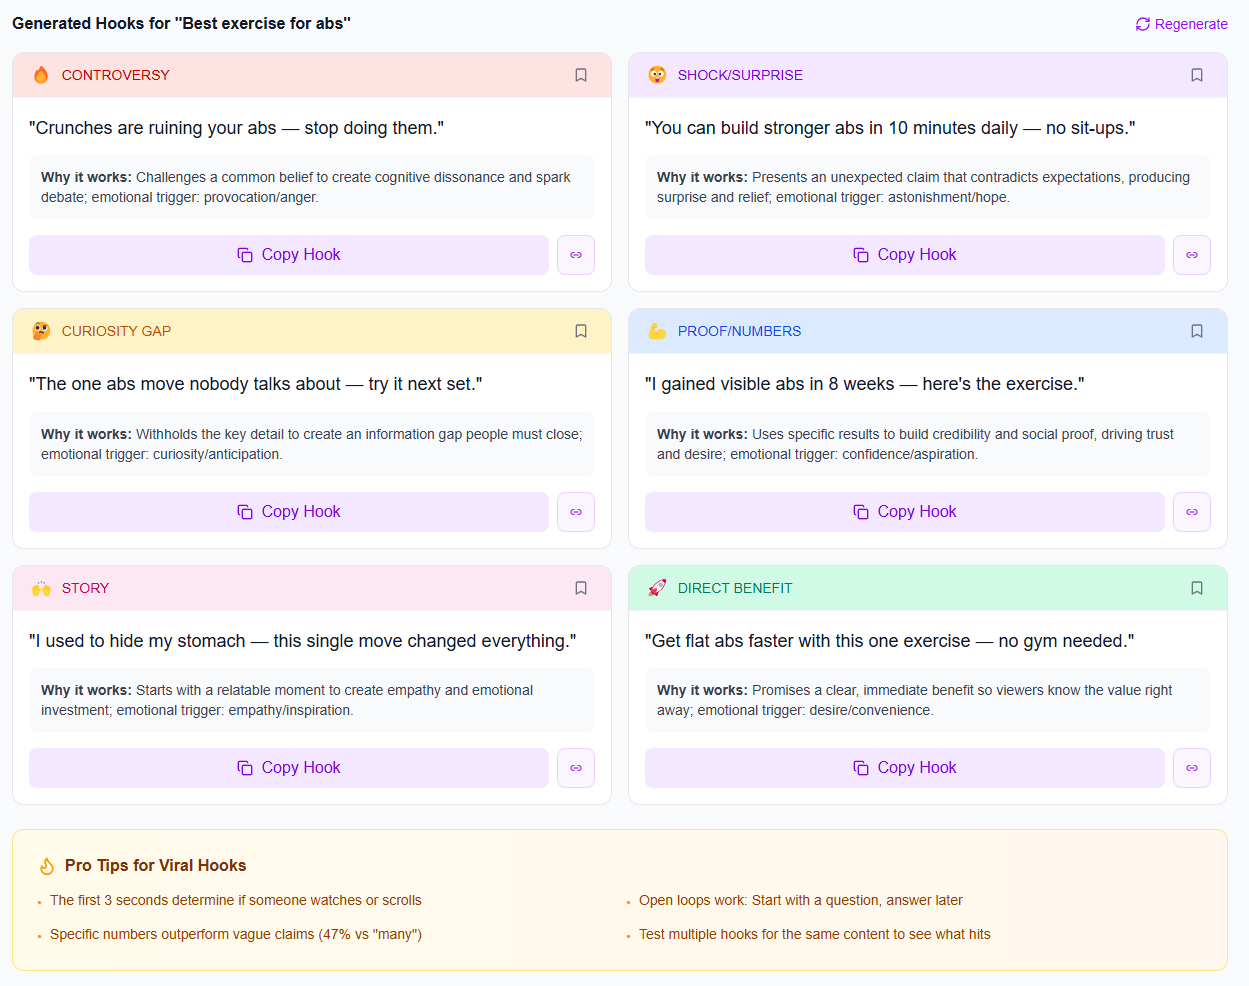Copy the 10 minutes daily hook
This screenshot has width=1249, height=986.
click(905, 255)
